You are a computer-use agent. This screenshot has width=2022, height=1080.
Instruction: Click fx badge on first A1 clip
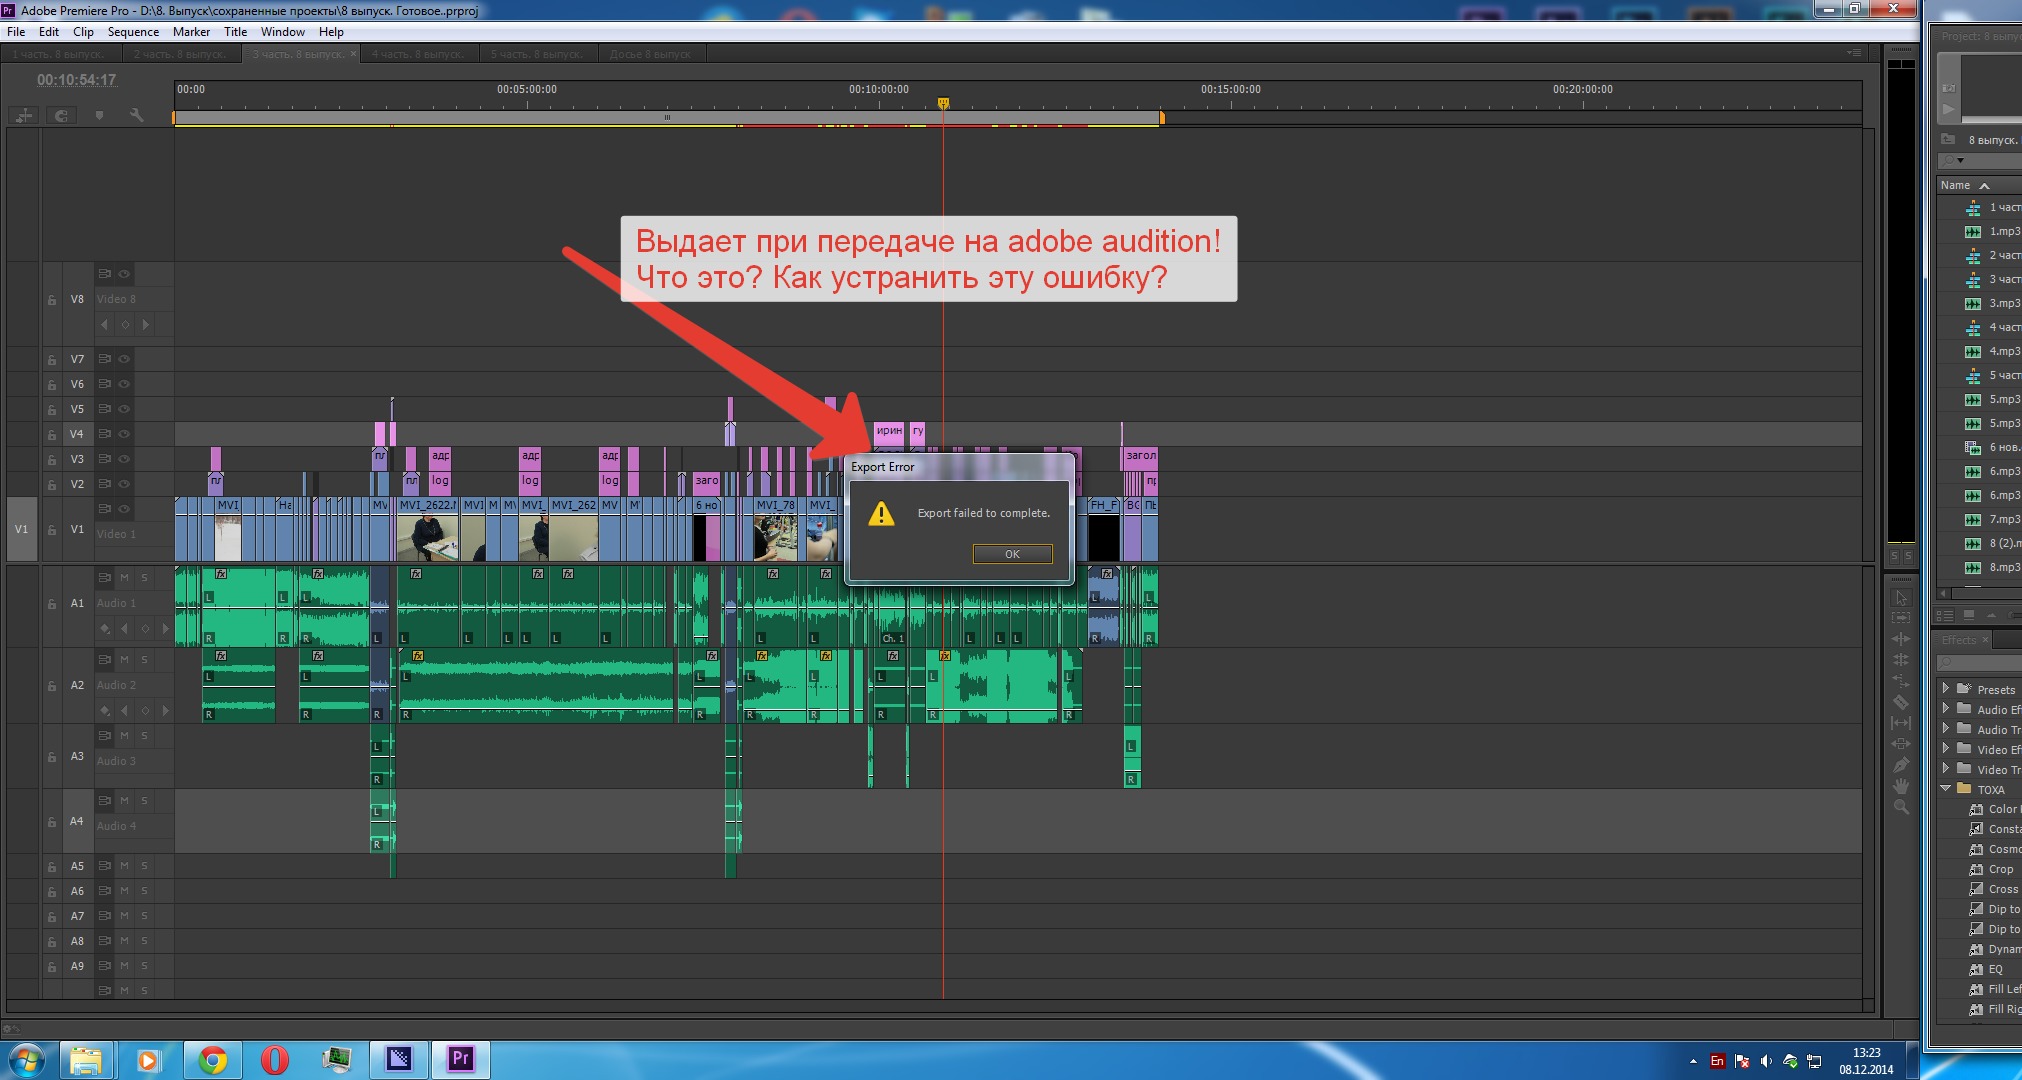(x=221, y=574)
